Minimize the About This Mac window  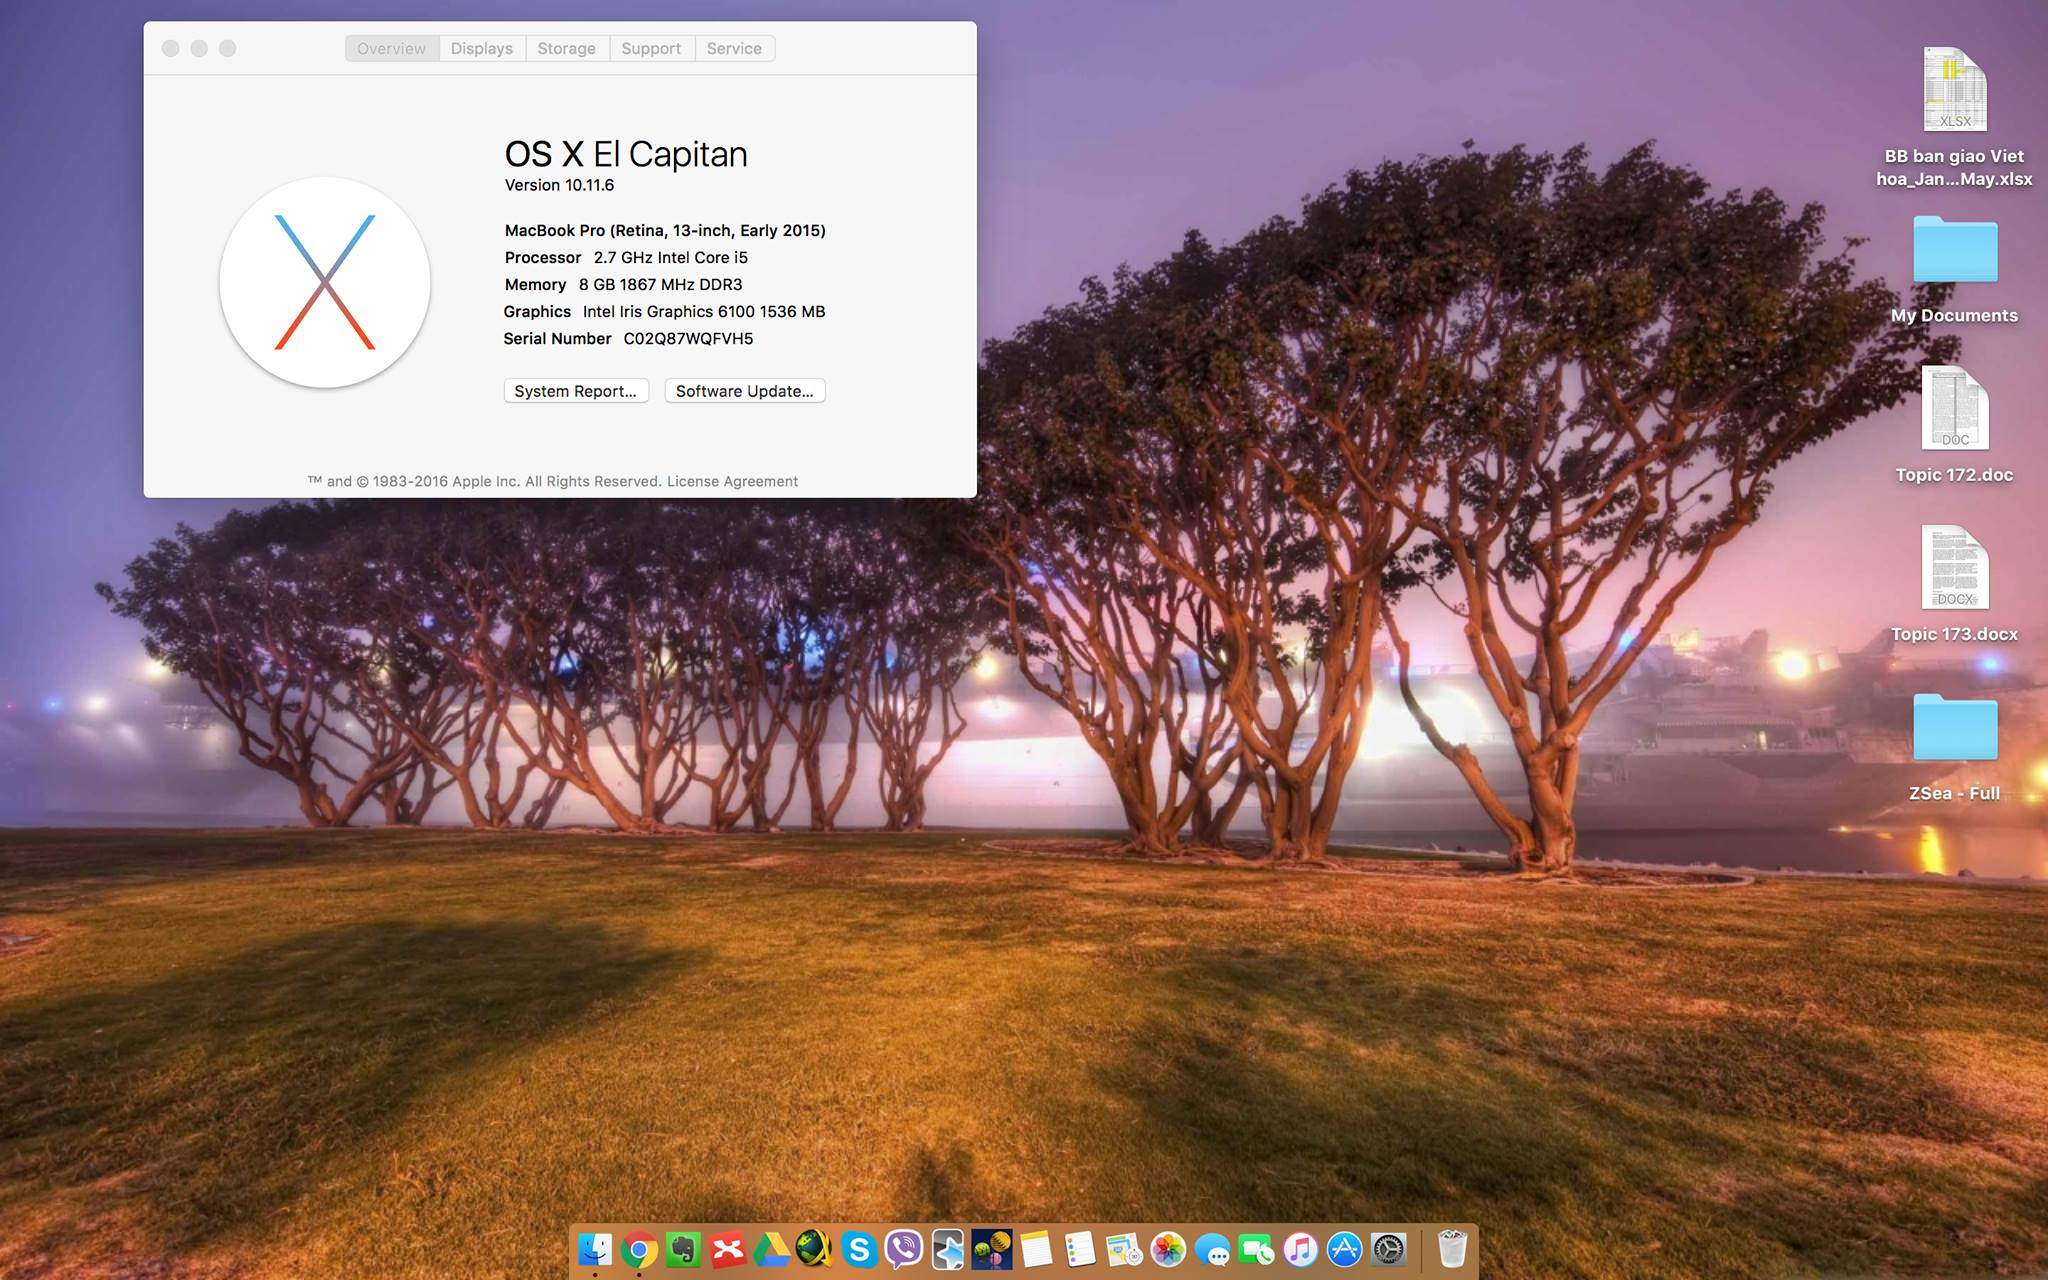pyautogui.click(x=199, y=48)
